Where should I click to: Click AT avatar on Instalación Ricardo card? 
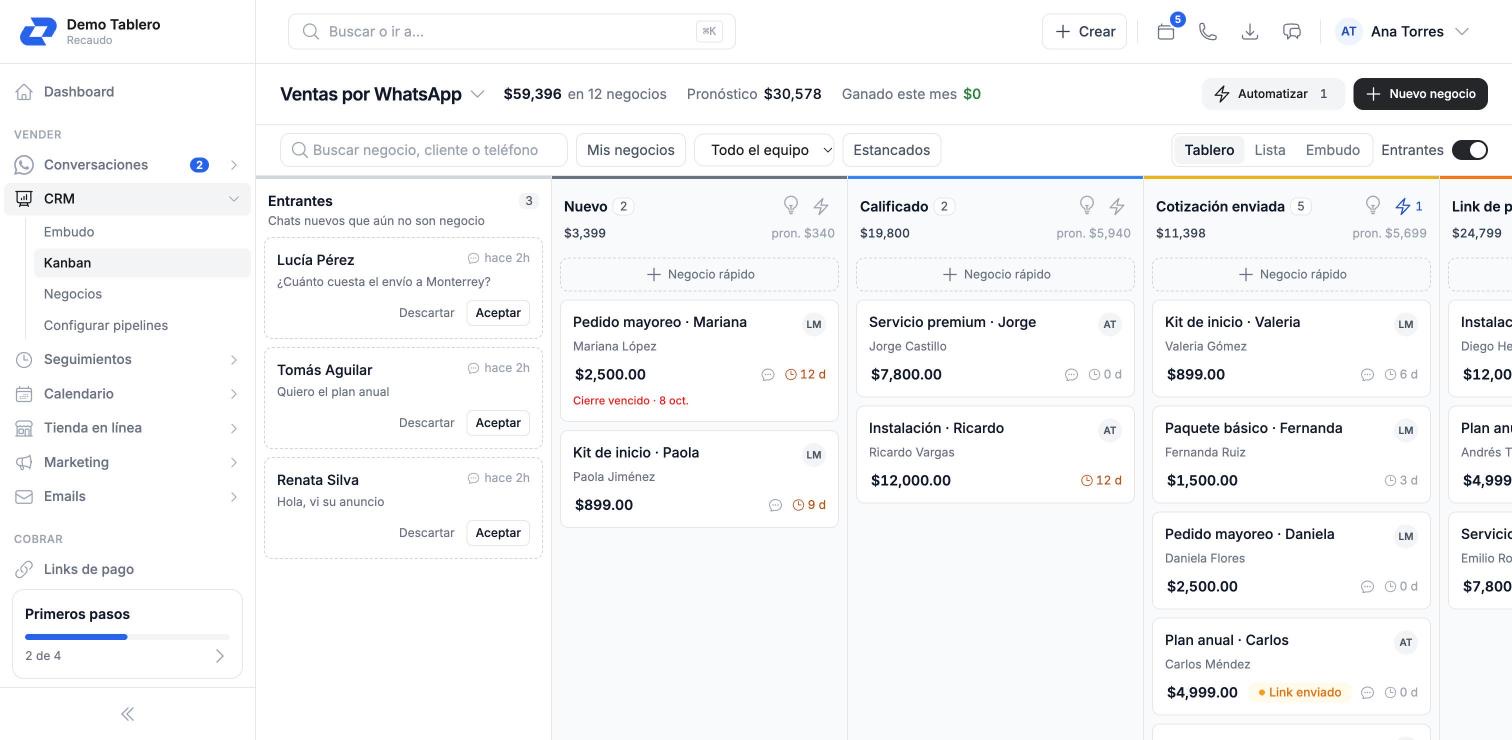(x=1110, y=430)
